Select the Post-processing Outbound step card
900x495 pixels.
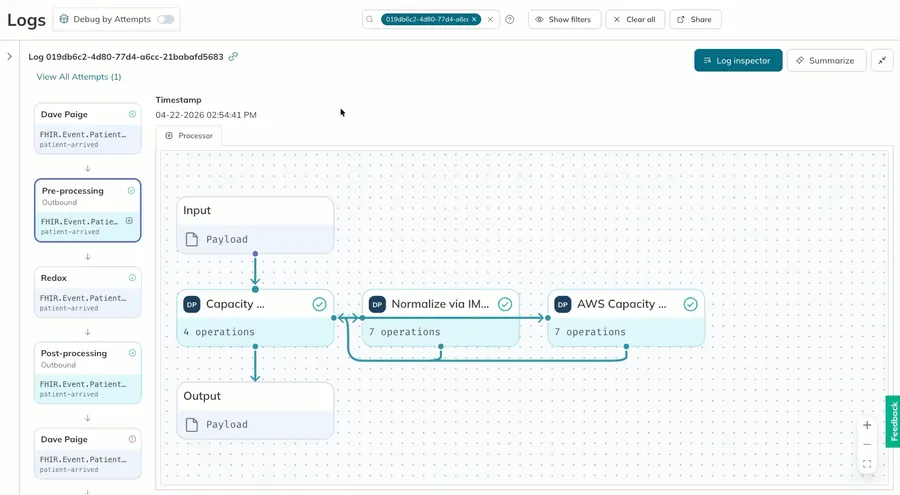click(x=88, y=373)
